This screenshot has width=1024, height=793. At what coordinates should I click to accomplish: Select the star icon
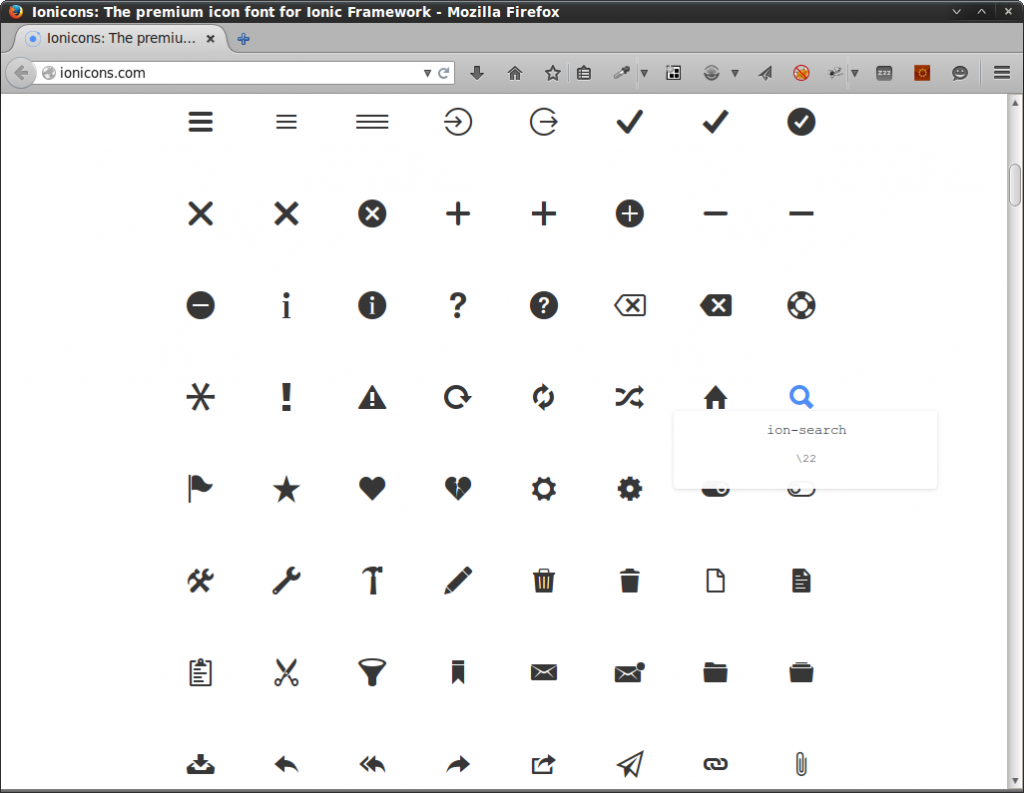click(x=286, y=488)
